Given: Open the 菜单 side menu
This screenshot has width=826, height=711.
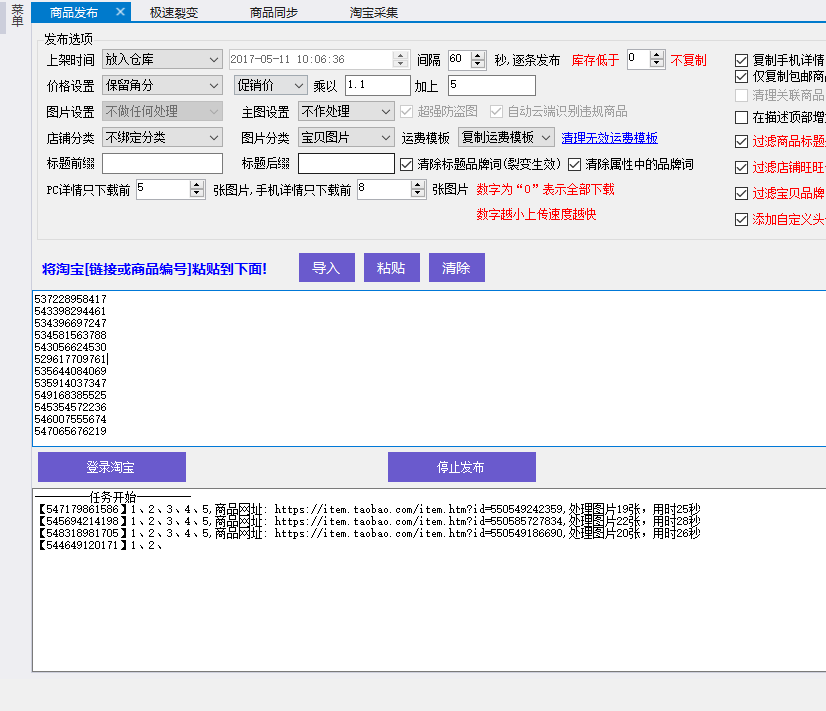Looking at the screenshot, I should [x=17, y=15].
